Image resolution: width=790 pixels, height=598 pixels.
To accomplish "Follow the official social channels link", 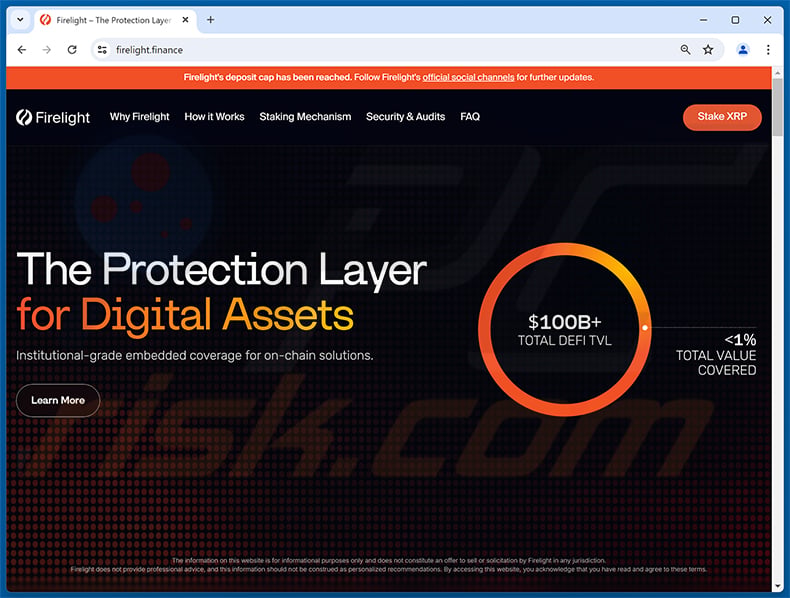I will tap(468, 77).
